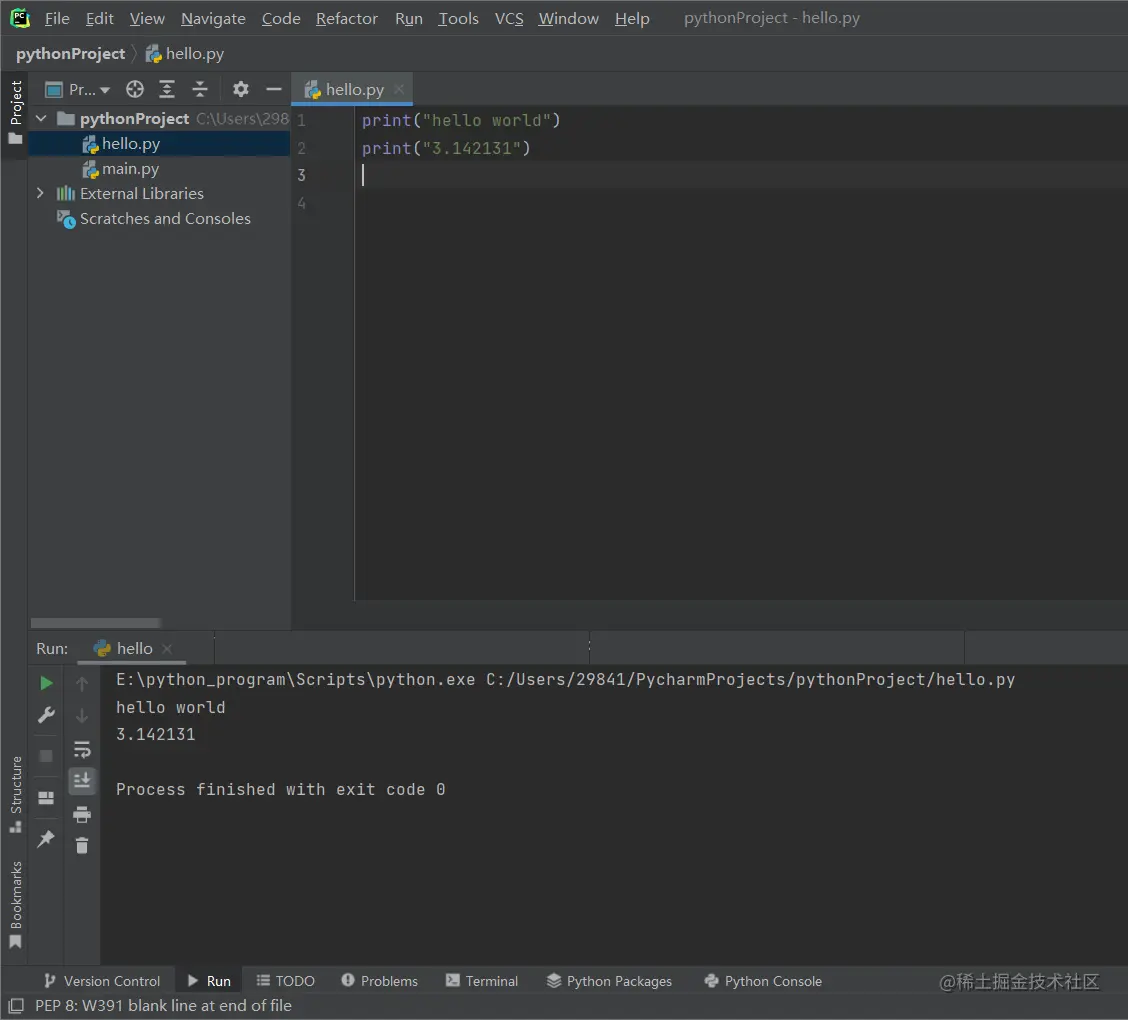Clear run output using trash icon
The height and width of the screenshot is (1020, 1128).
pyautogui.click(x=82, y=845)
